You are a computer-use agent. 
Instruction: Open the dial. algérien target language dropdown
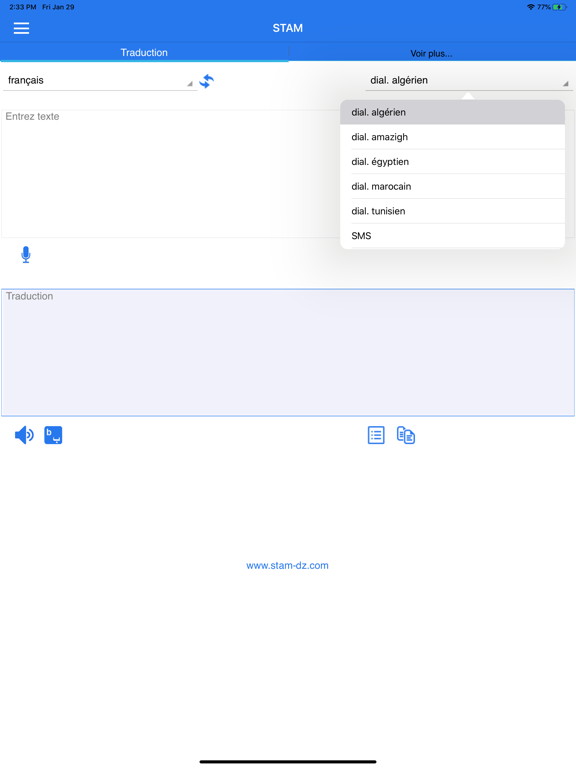469,80
